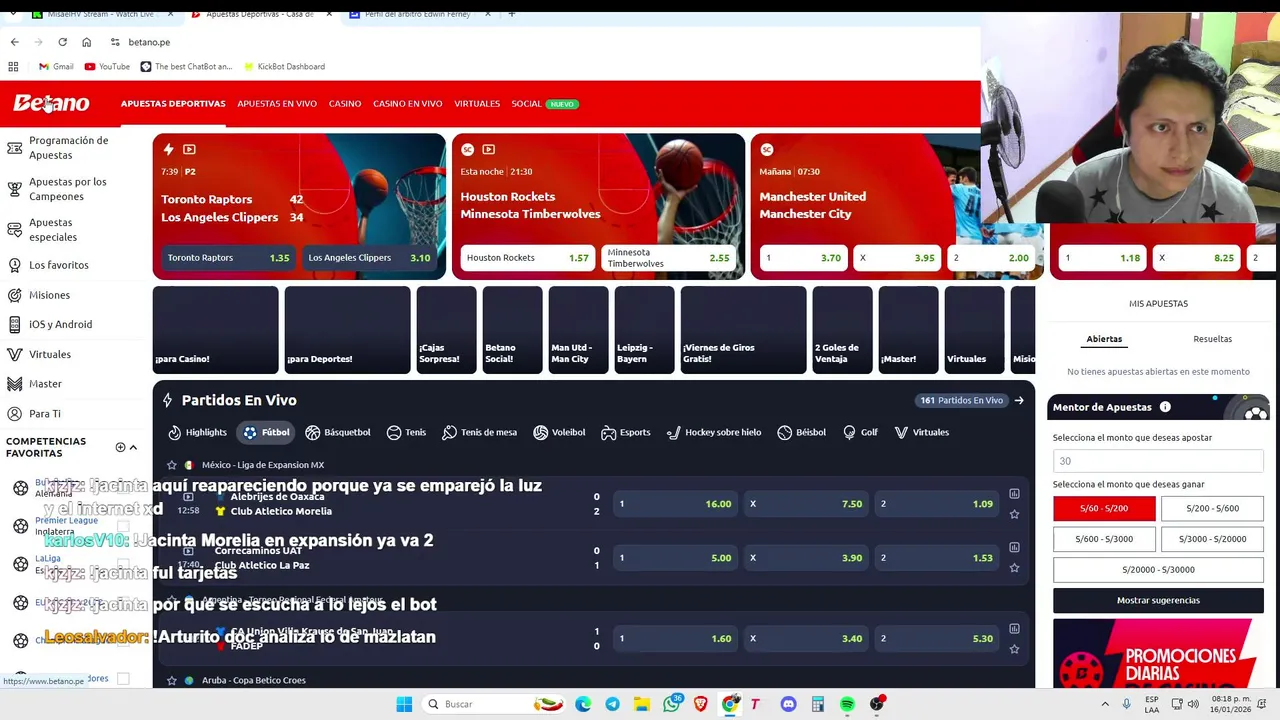Select the Voleibol sport filter
The height and width of the screenshot is (720, 1280).
coord(559,432)
